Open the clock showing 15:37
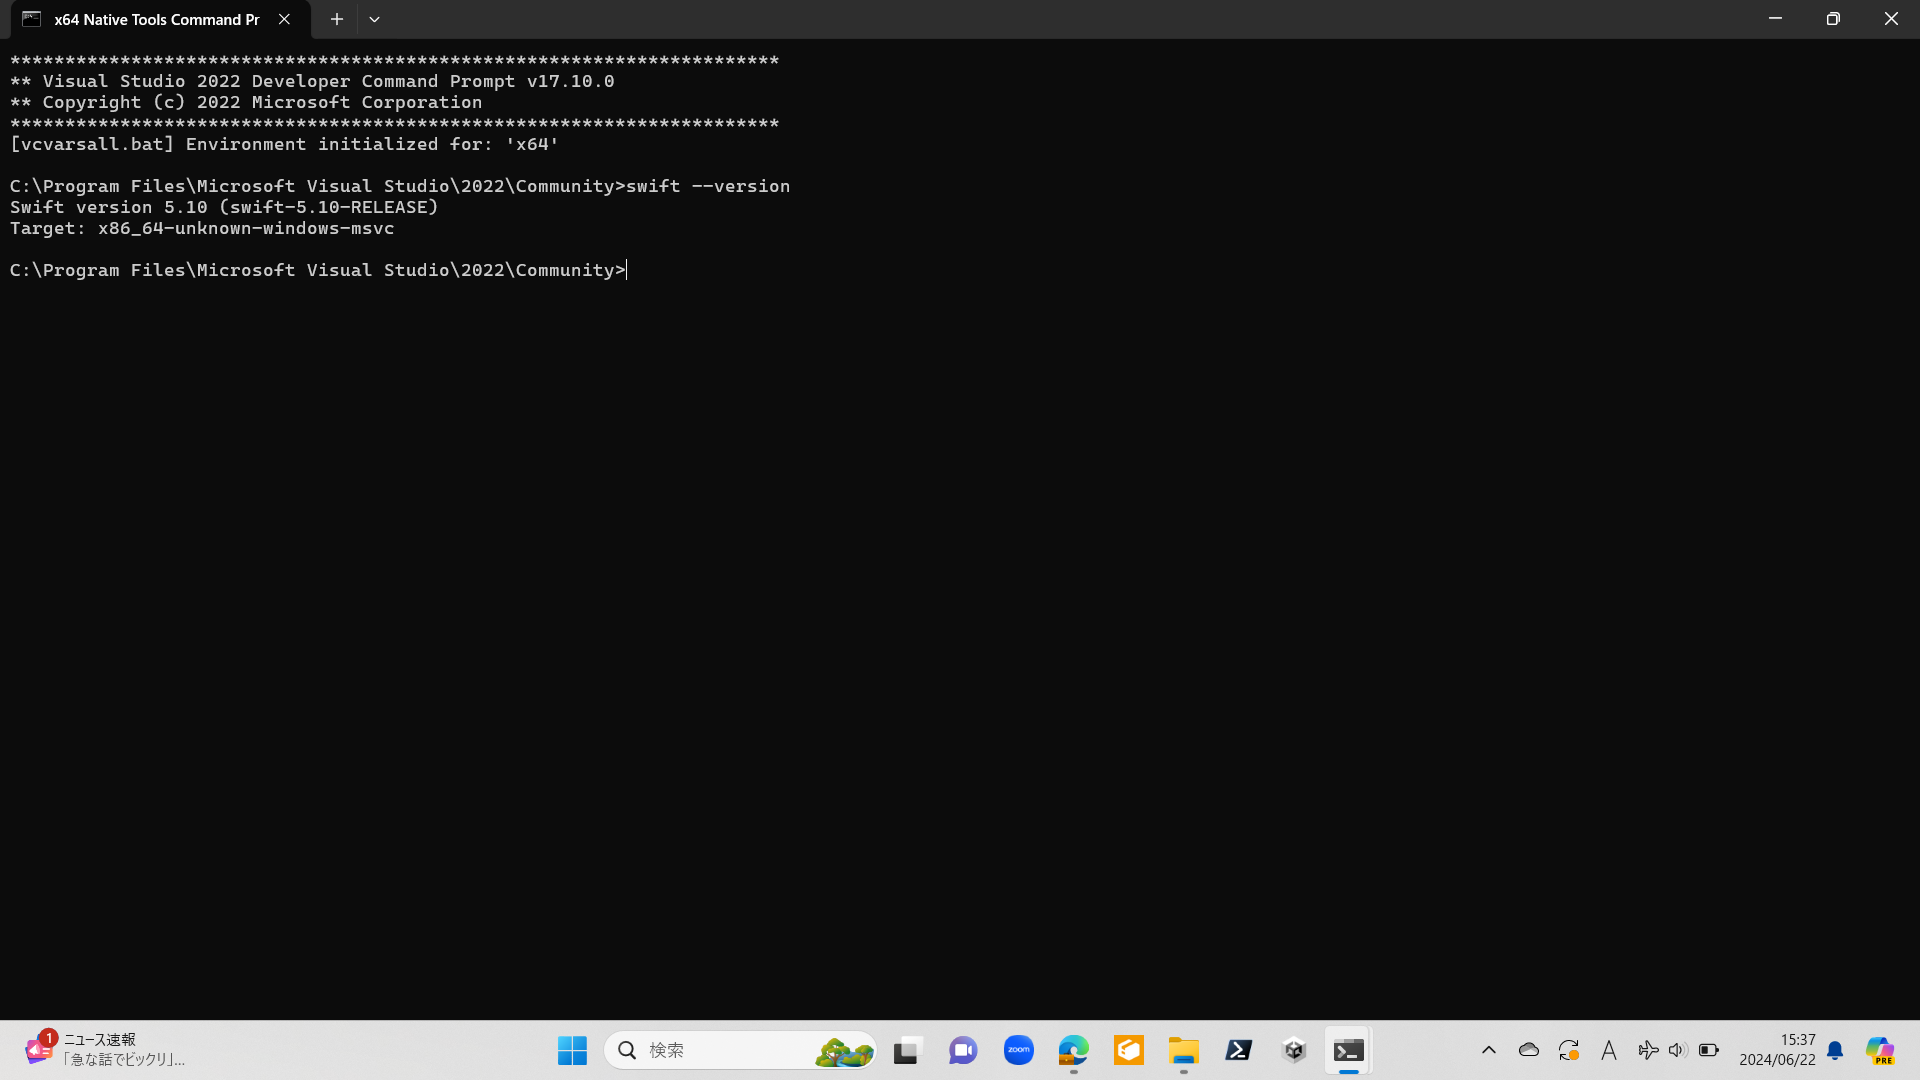 1777,1050
